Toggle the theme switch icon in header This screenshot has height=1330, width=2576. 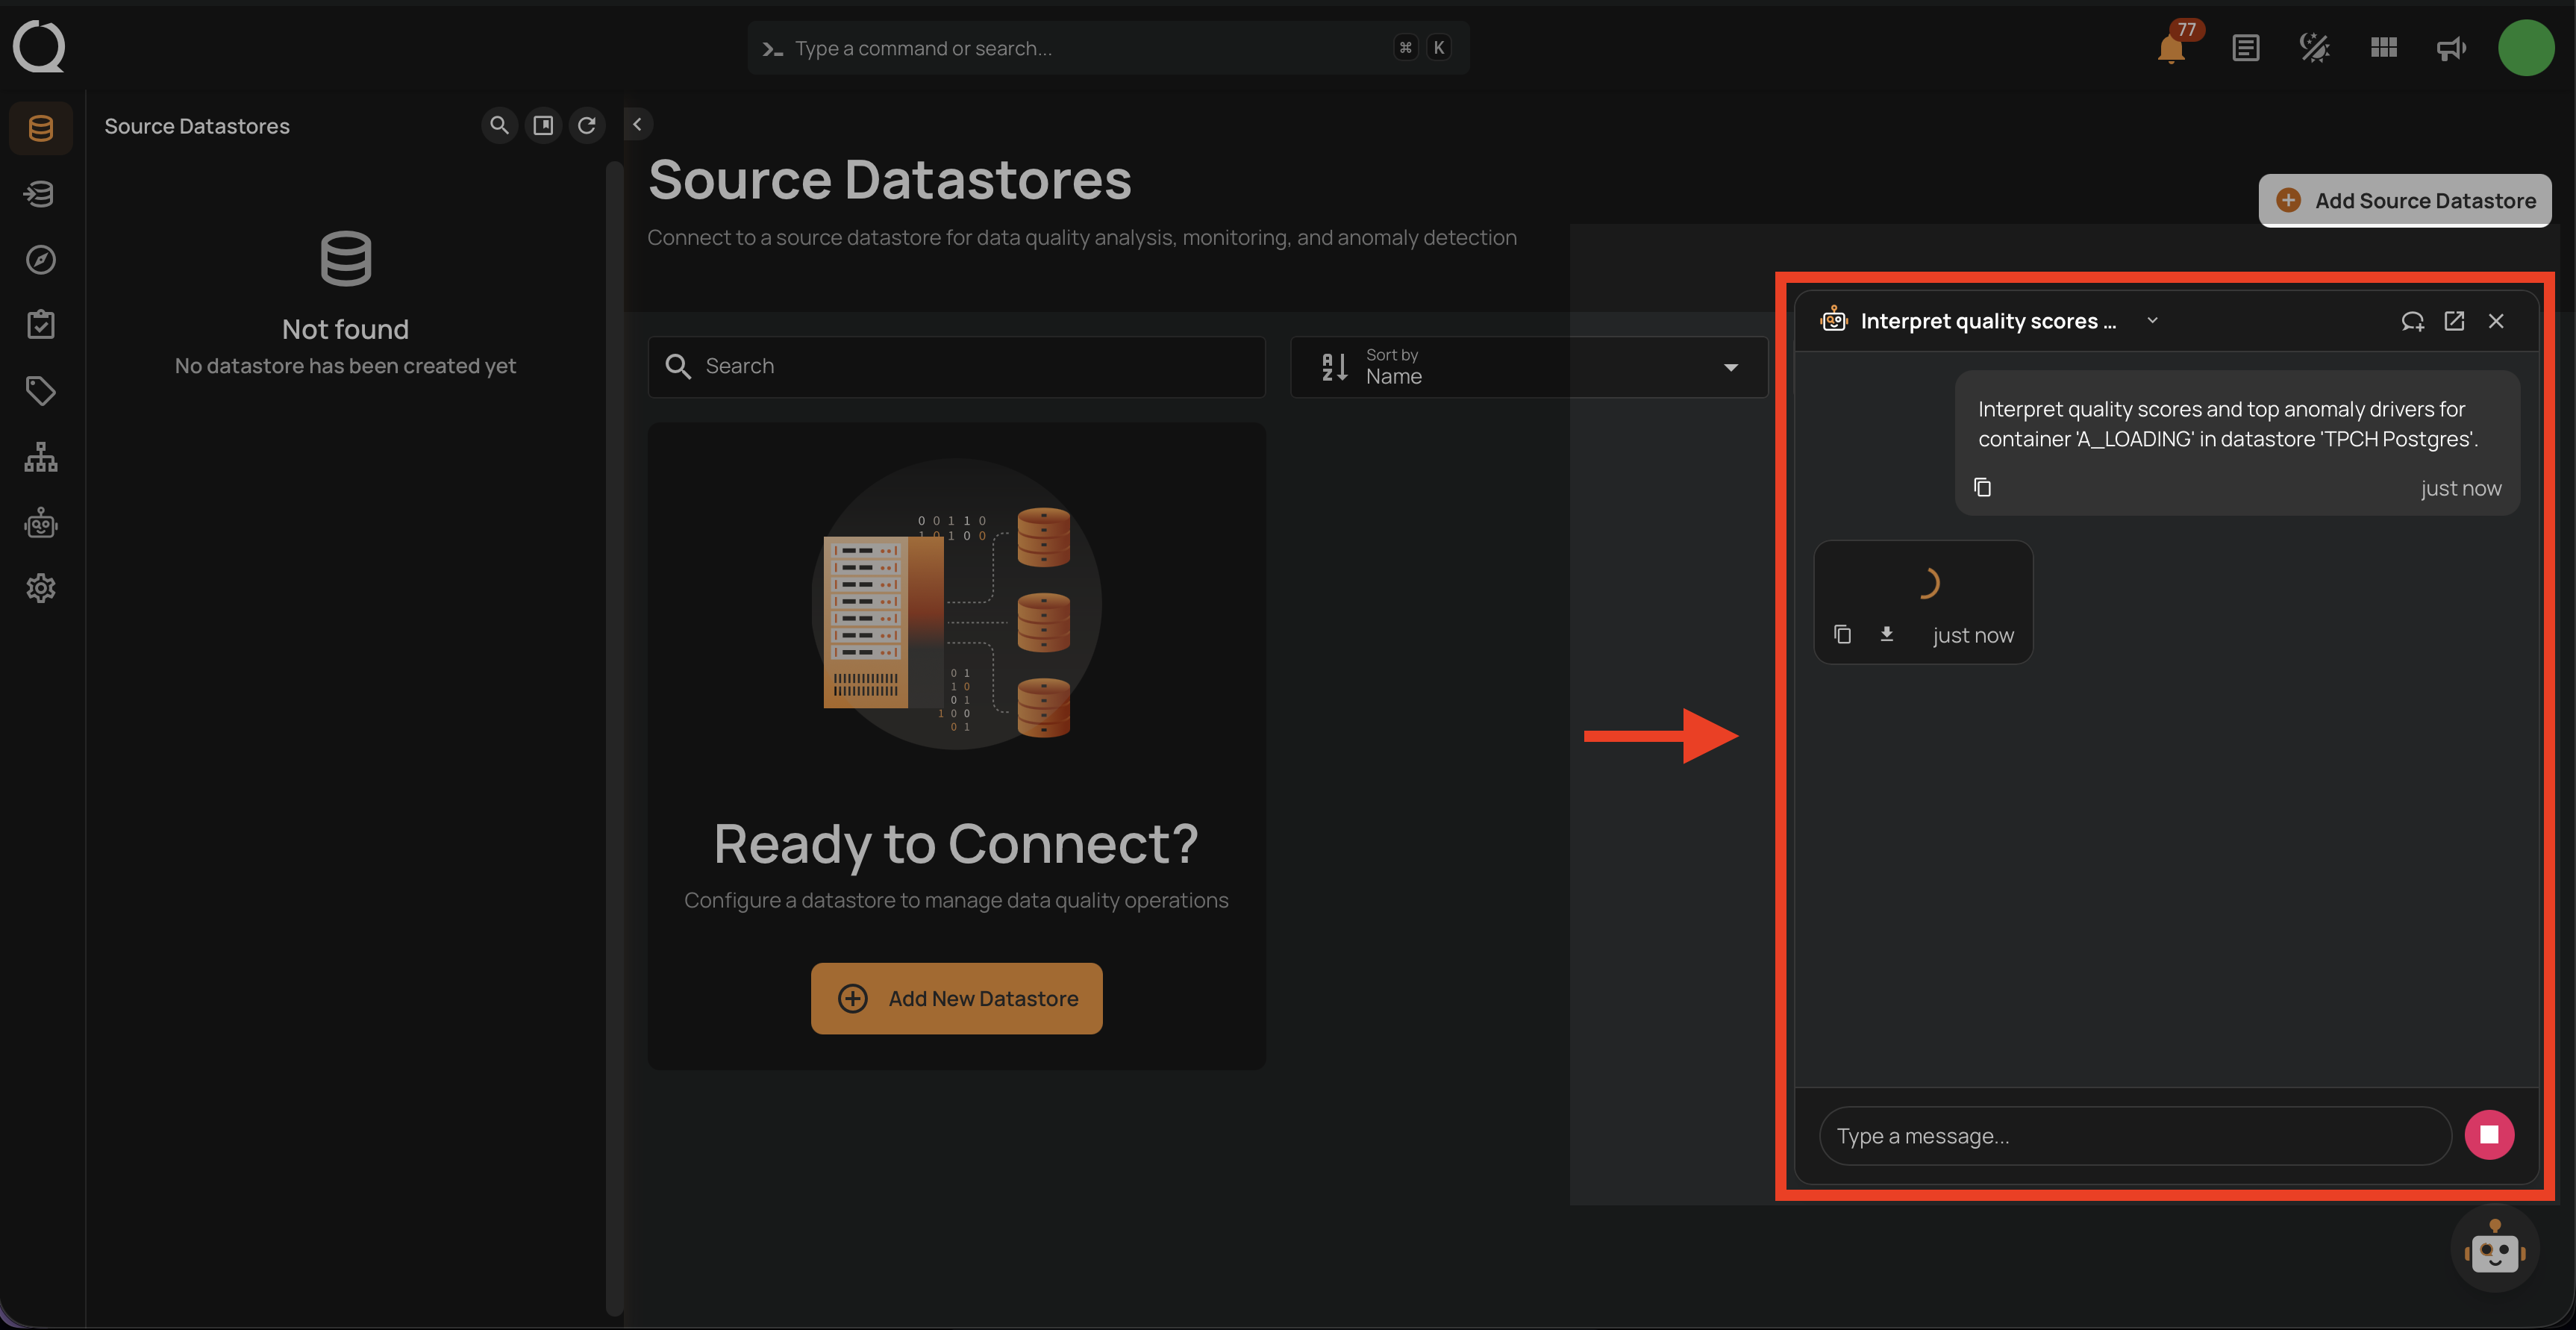[x=2314, y=48]
